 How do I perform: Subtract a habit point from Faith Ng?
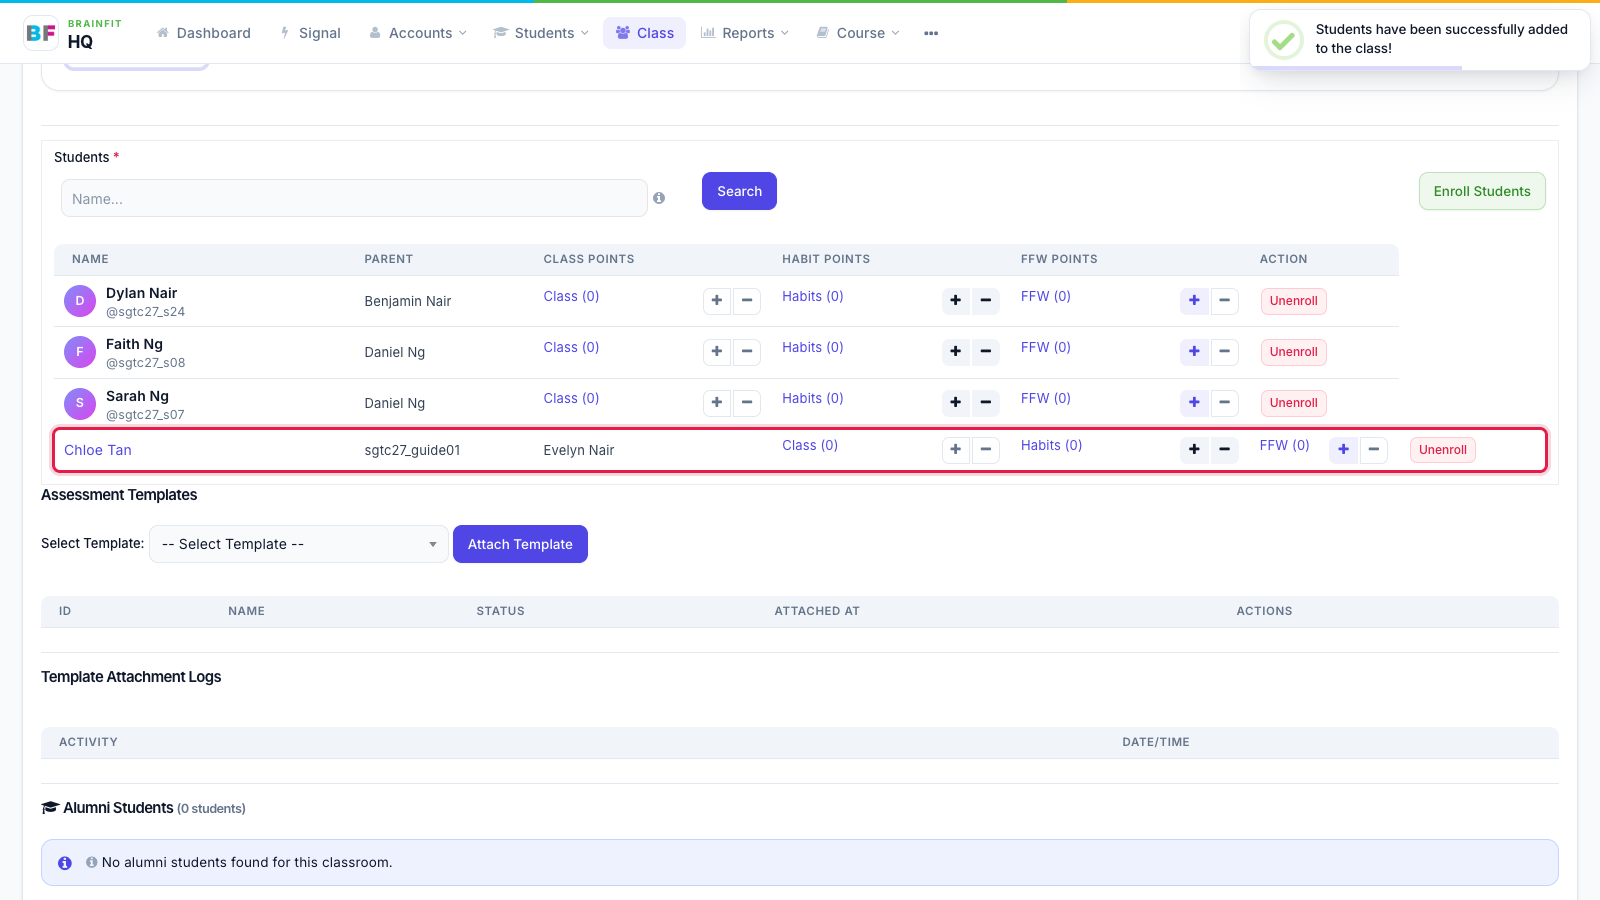coord(986,352)
